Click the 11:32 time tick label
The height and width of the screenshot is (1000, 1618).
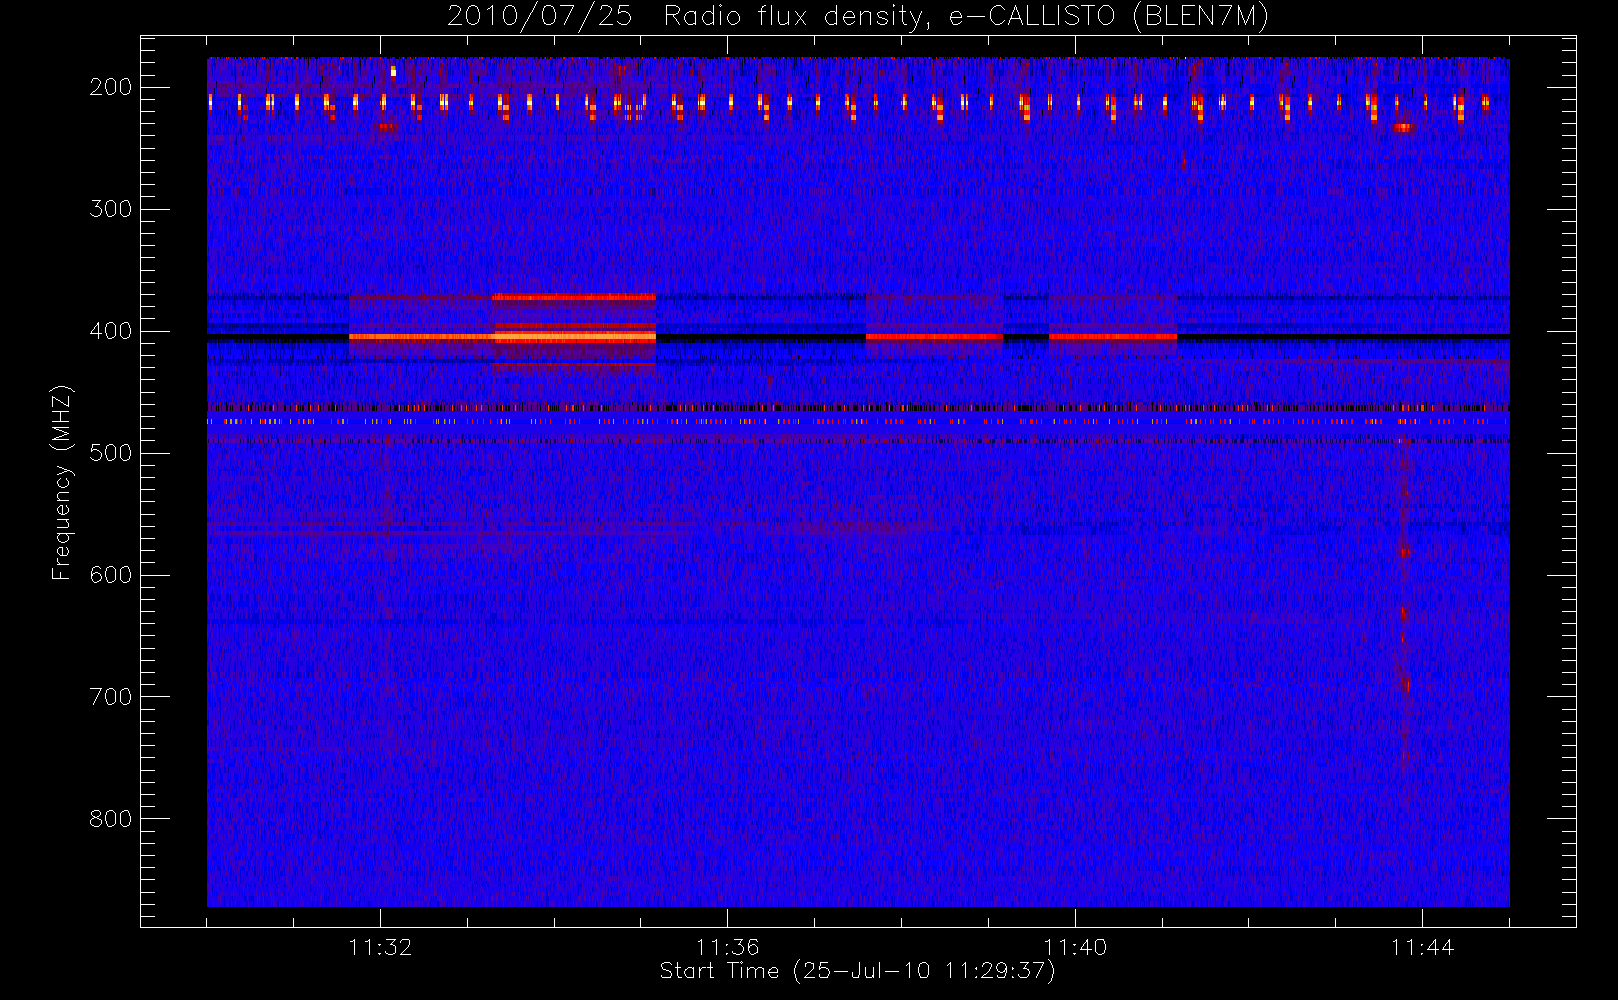pos(380,947)
